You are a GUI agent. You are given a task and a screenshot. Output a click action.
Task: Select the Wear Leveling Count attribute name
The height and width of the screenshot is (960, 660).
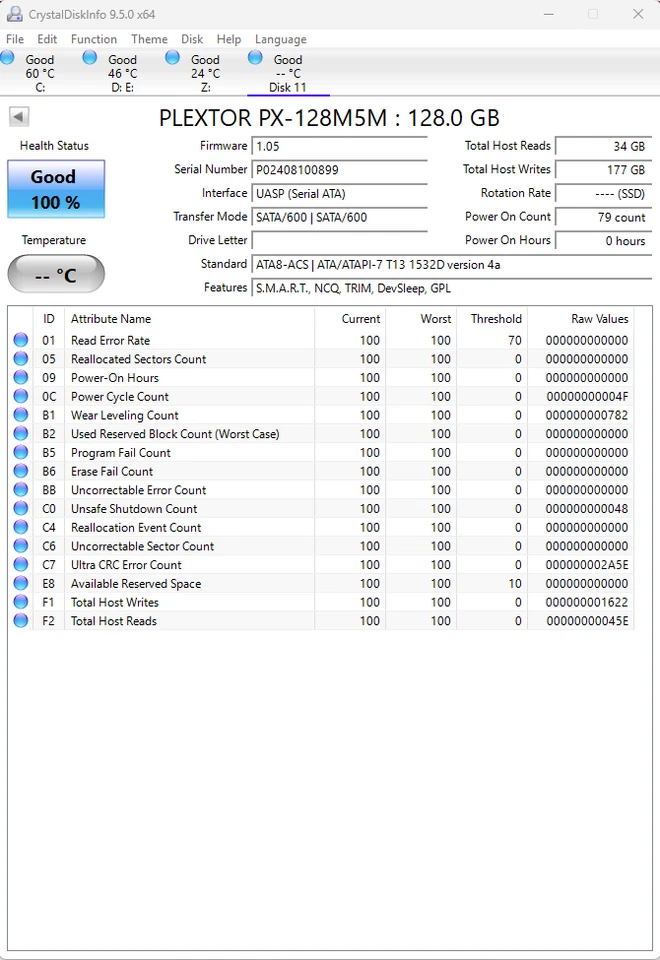point(125,415)
